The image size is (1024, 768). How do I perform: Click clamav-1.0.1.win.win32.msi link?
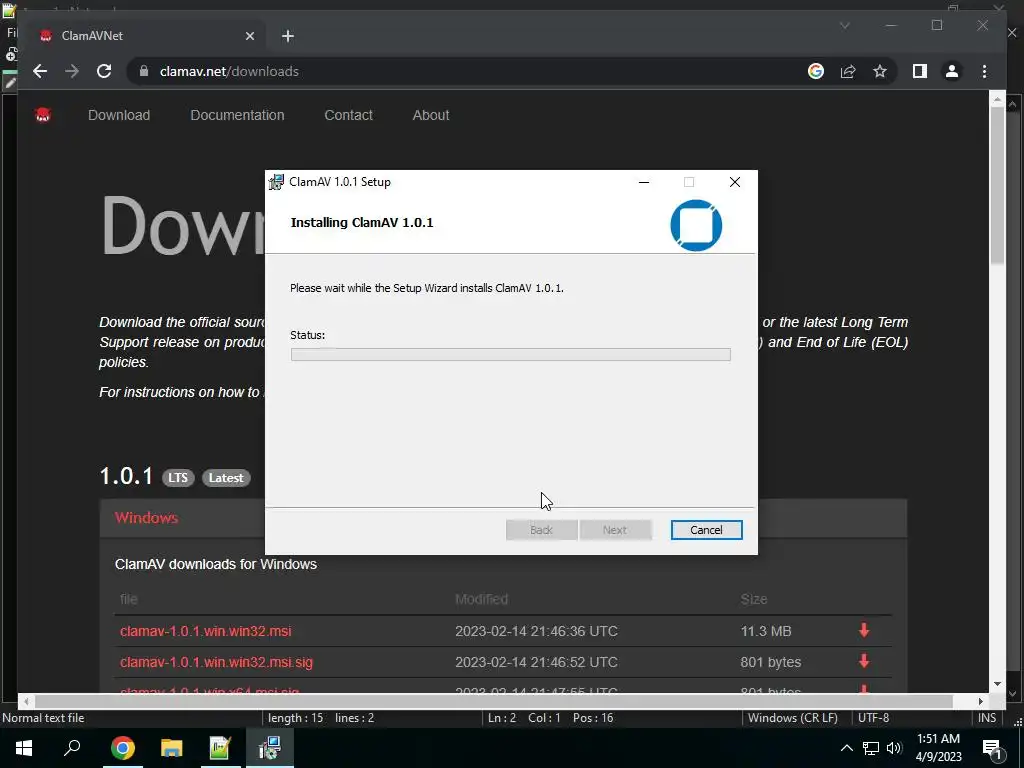(x=206, y=631)
